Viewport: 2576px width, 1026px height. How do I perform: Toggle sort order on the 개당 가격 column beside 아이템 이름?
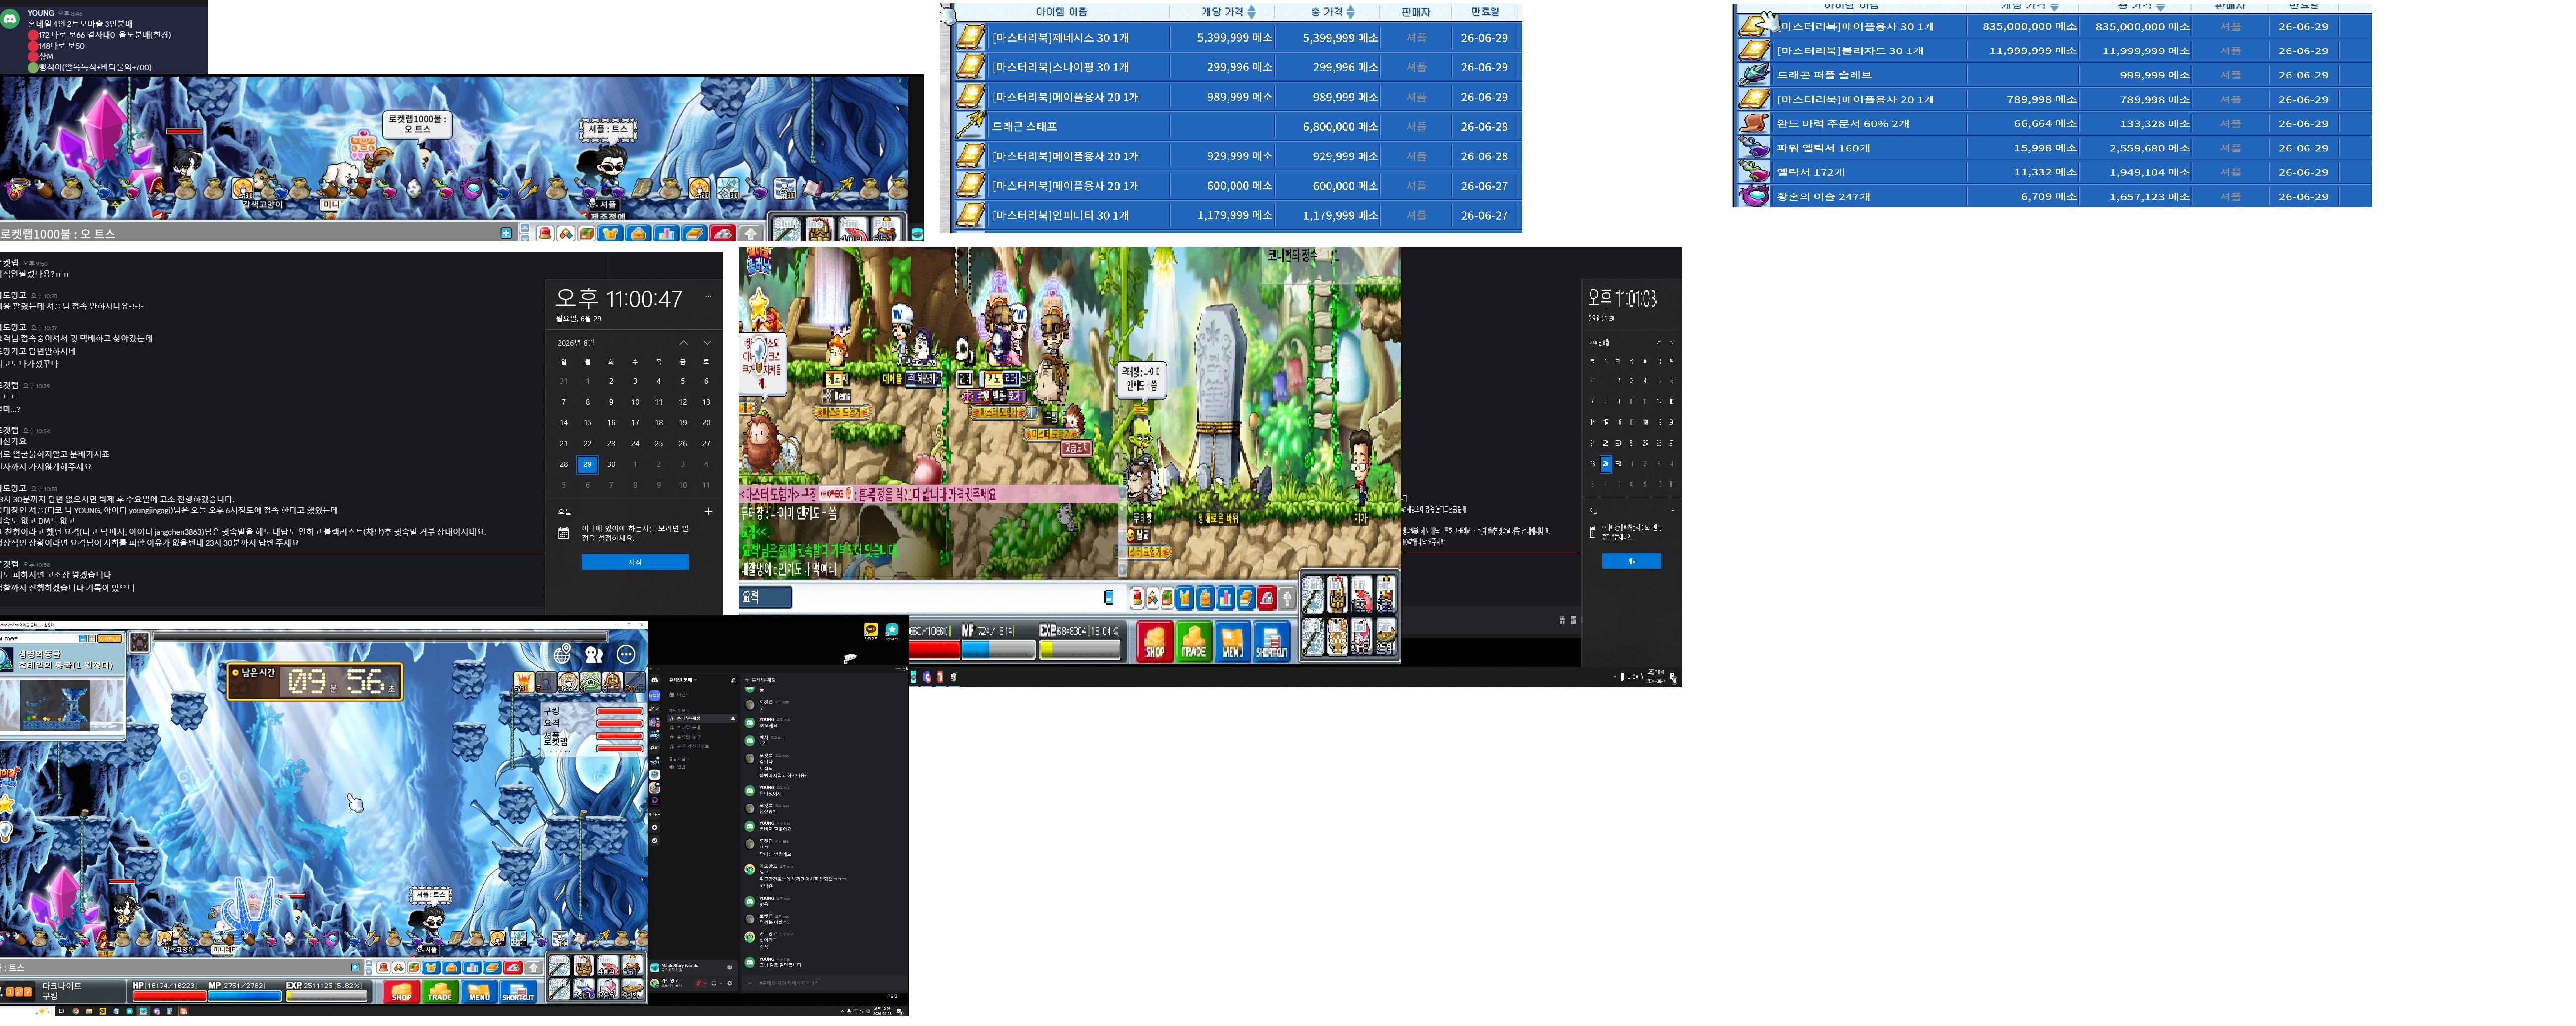(1252, 12)
